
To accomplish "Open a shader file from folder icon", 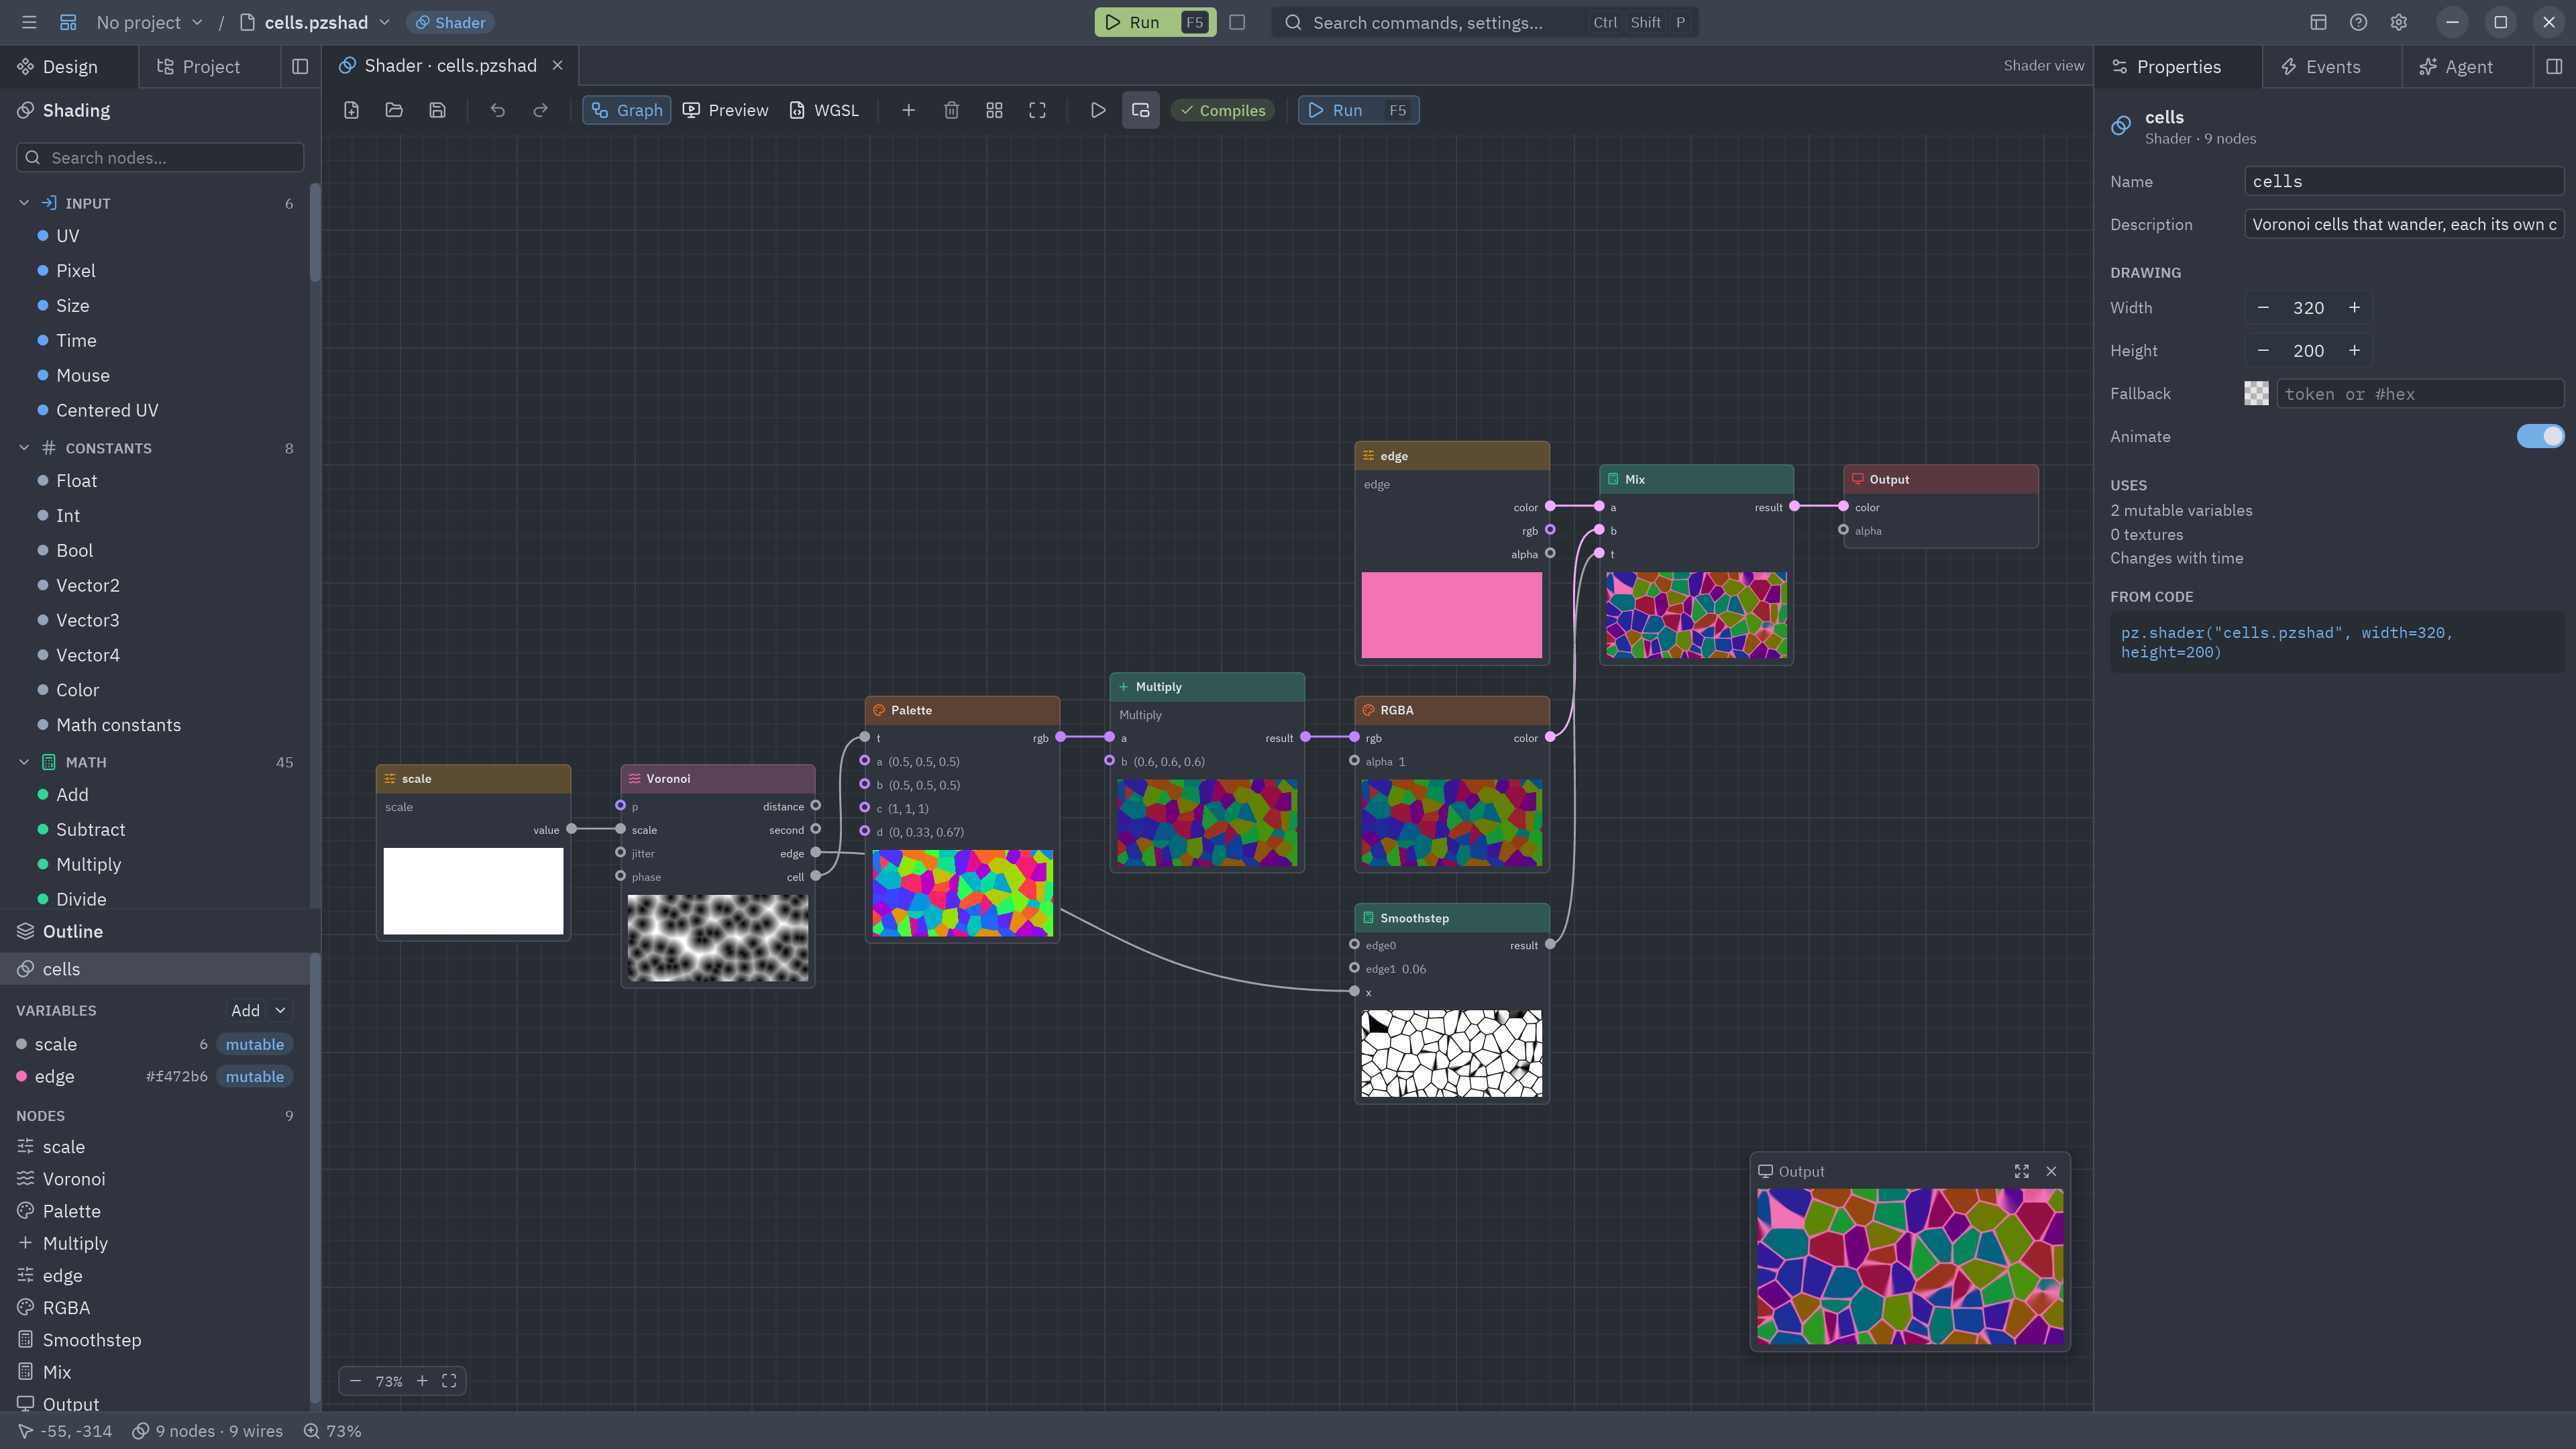I will (x=394, y=110).
